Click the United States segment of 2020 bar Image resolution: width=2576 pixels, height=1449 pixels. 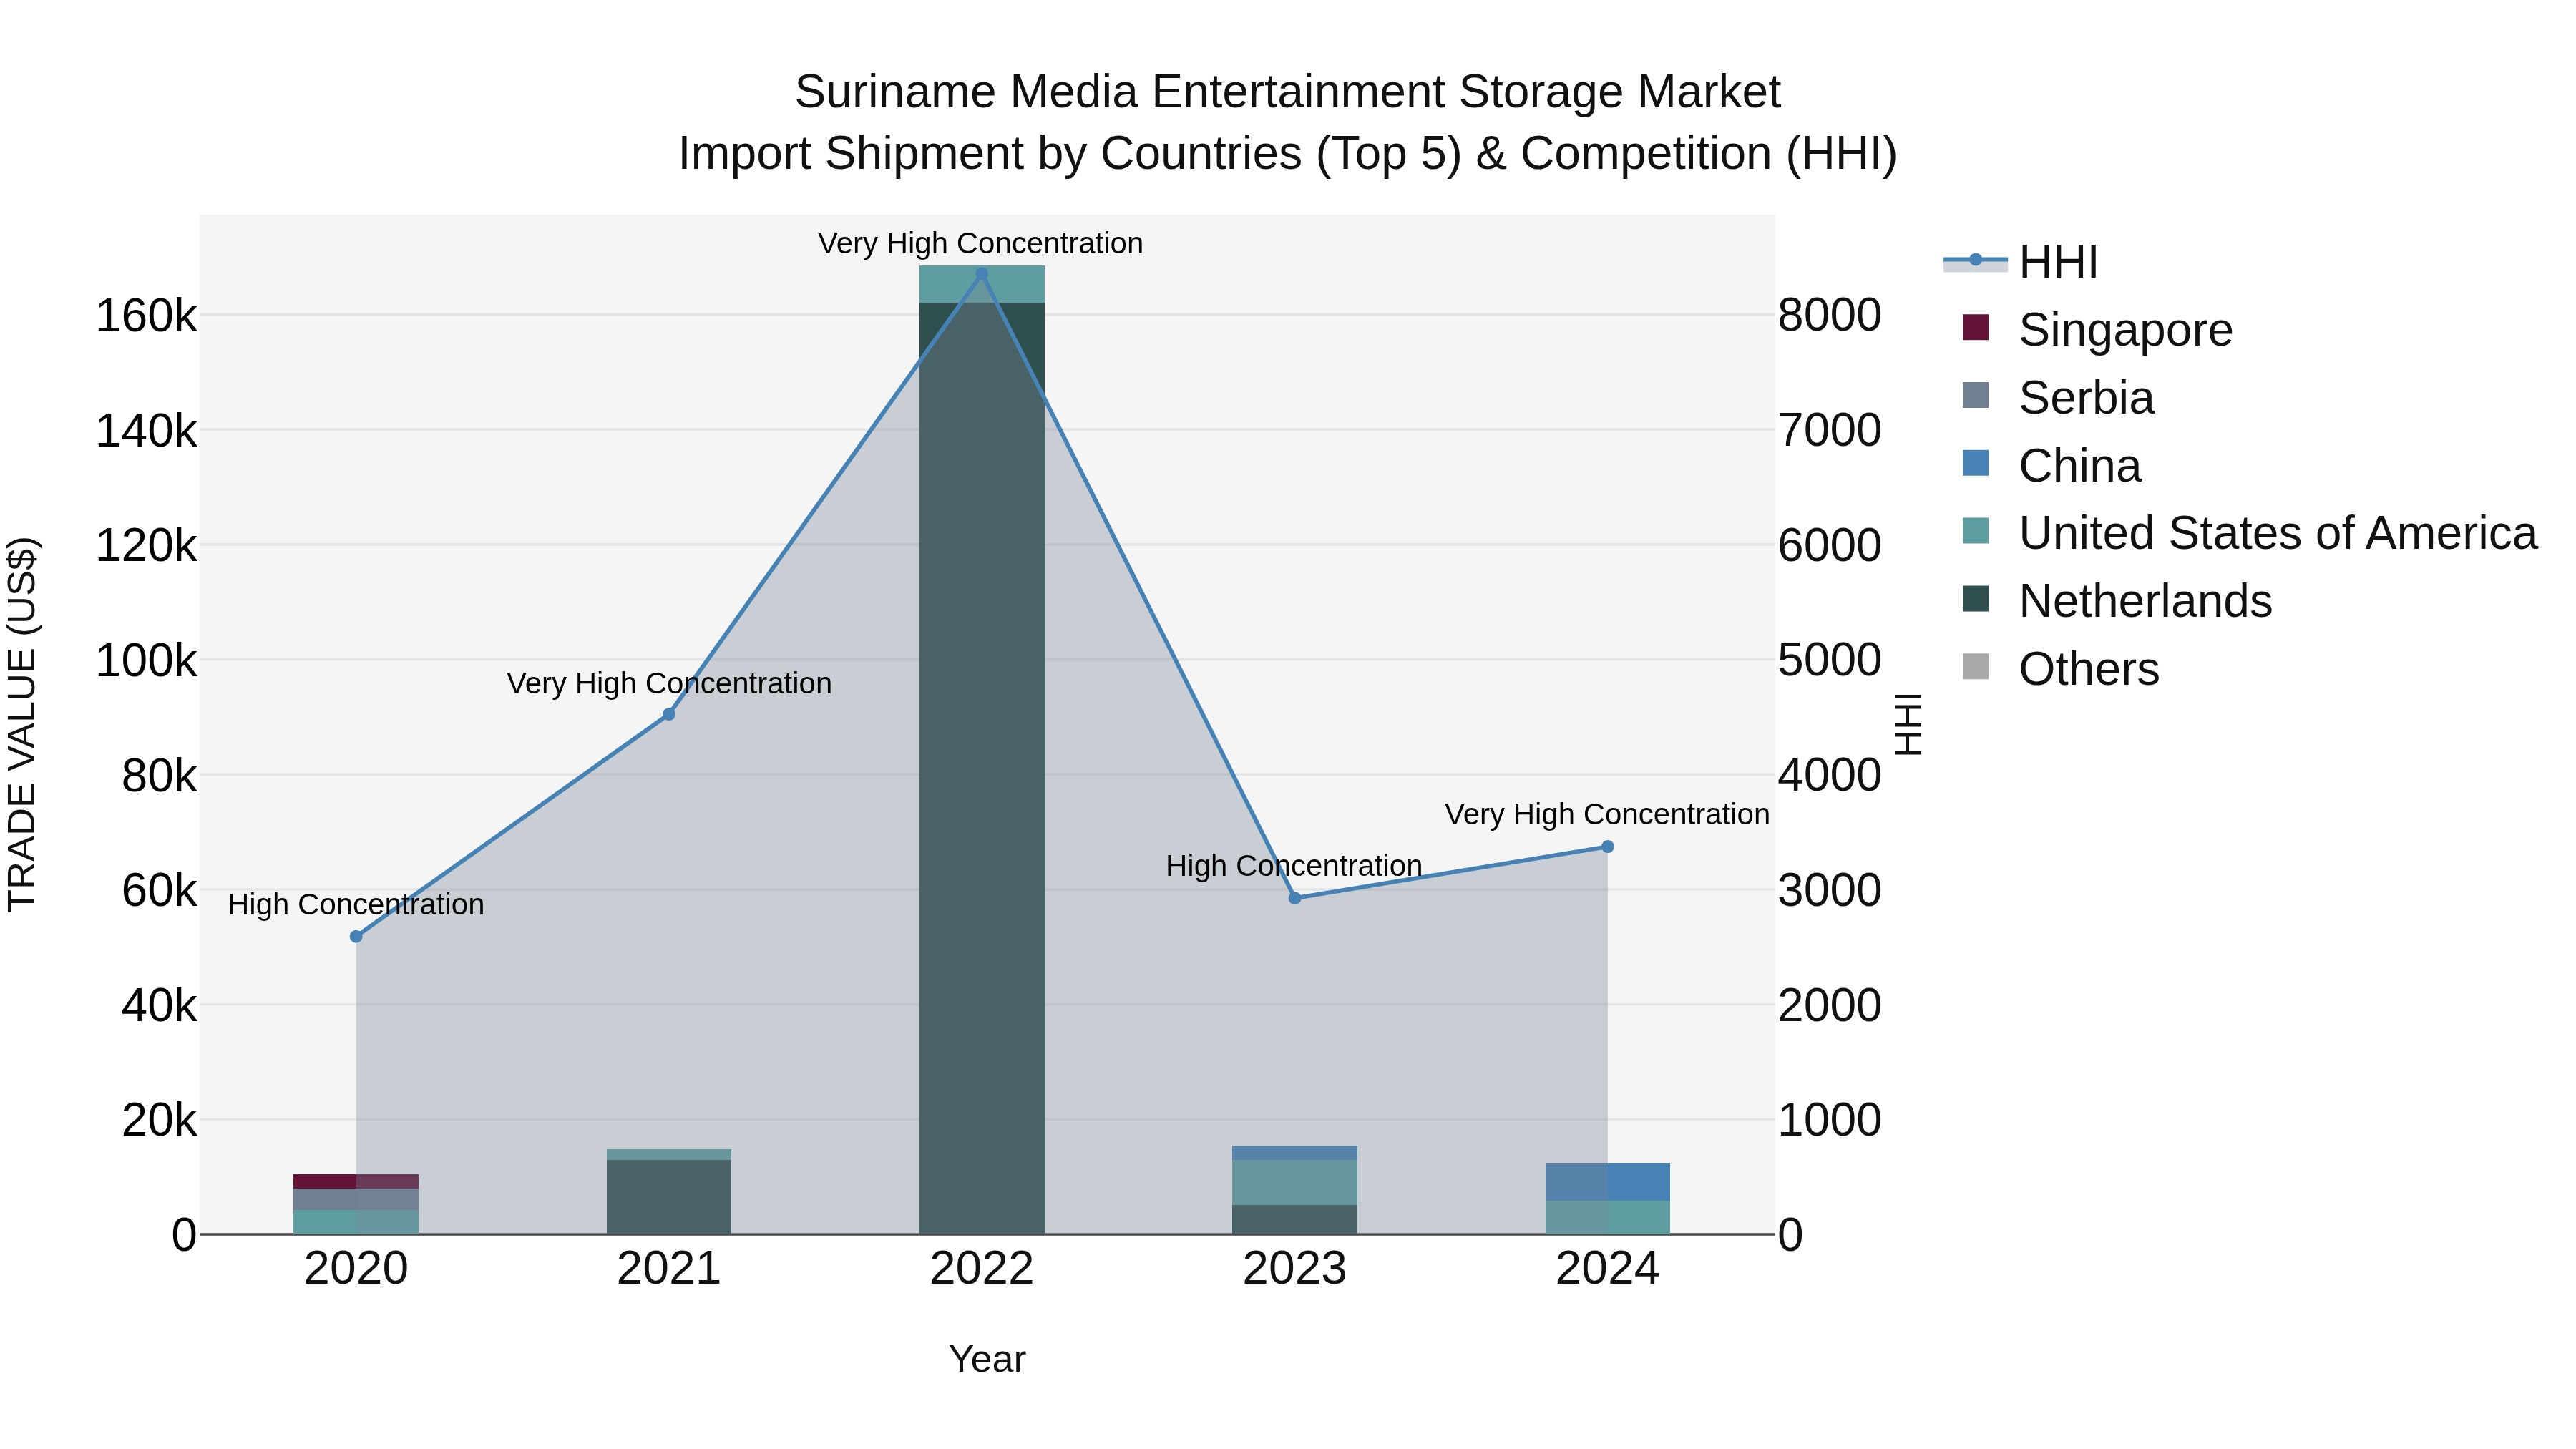[356, 1222]
